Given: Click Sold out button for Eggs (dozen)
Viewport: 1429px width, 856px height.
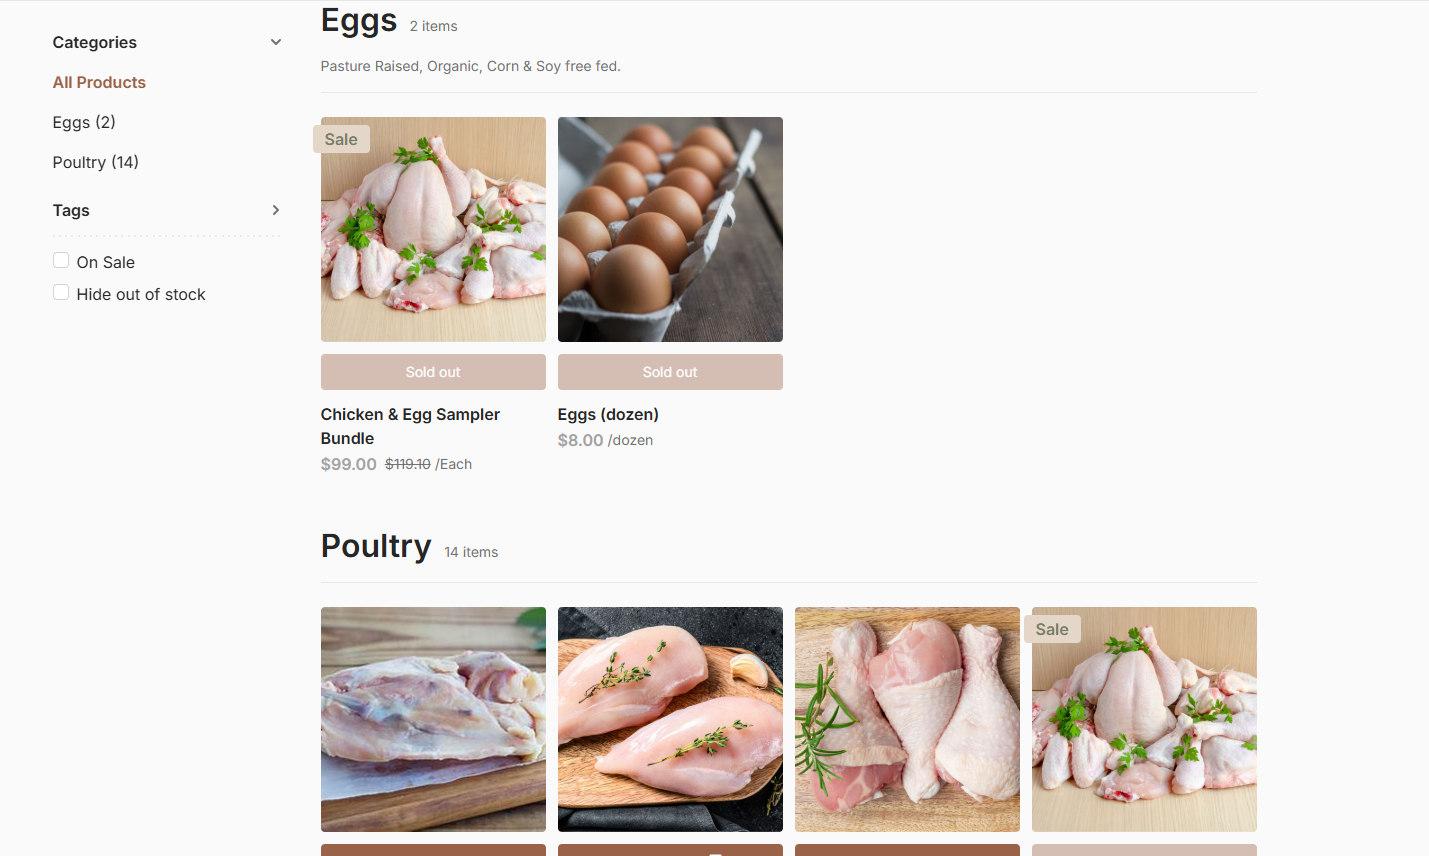Looking at the screenshot, I should pos(670,372).
